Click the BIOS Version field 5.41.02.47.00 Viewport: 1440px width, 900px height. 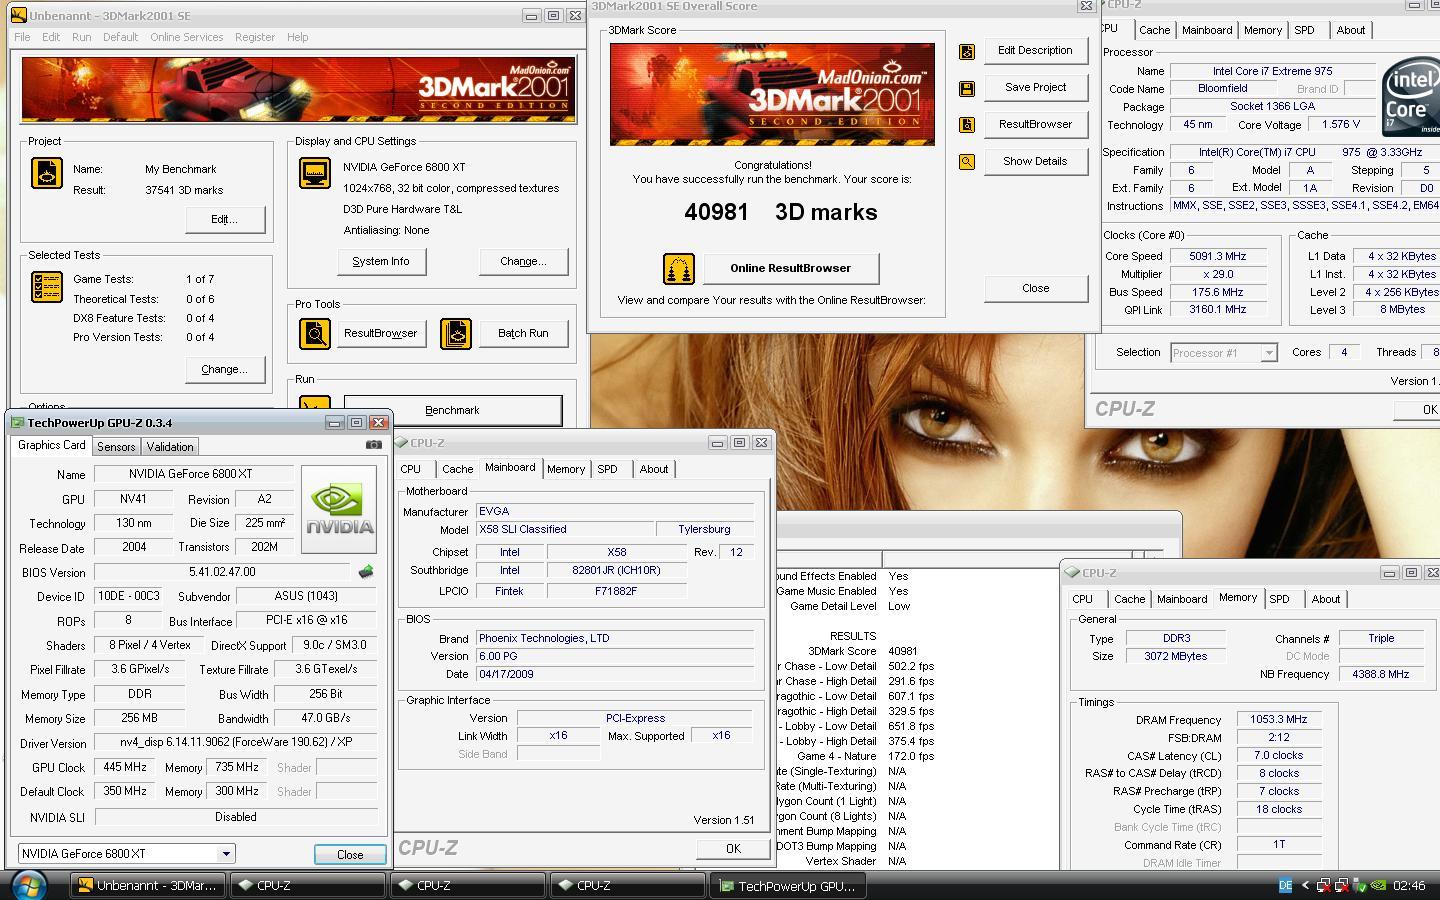tap(222, 573)
